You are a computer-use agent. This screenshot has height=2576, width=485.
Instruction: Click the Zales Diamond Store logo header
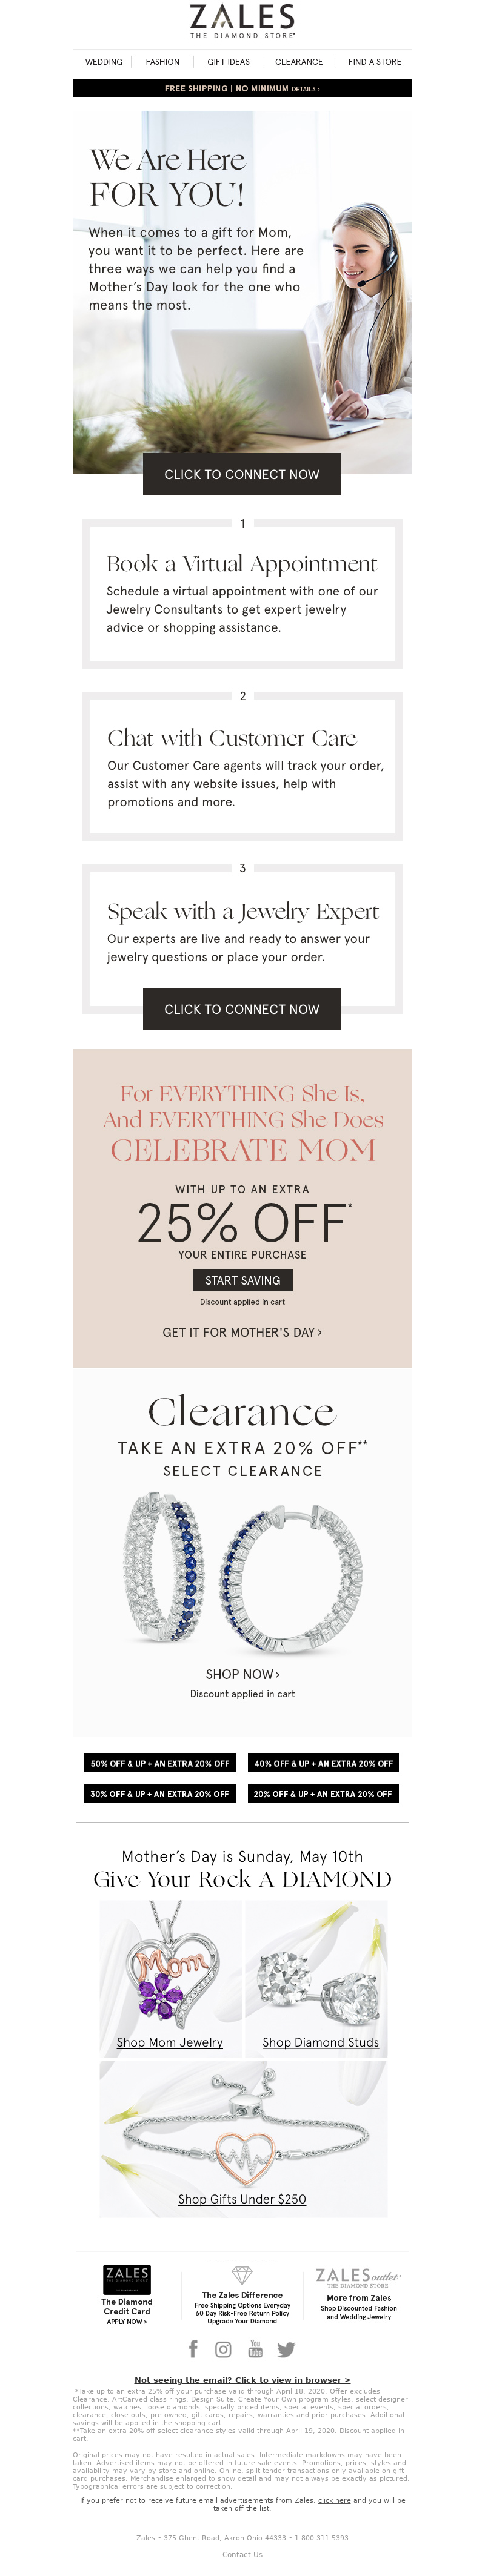pyautogui.click(x=242, y=21)
